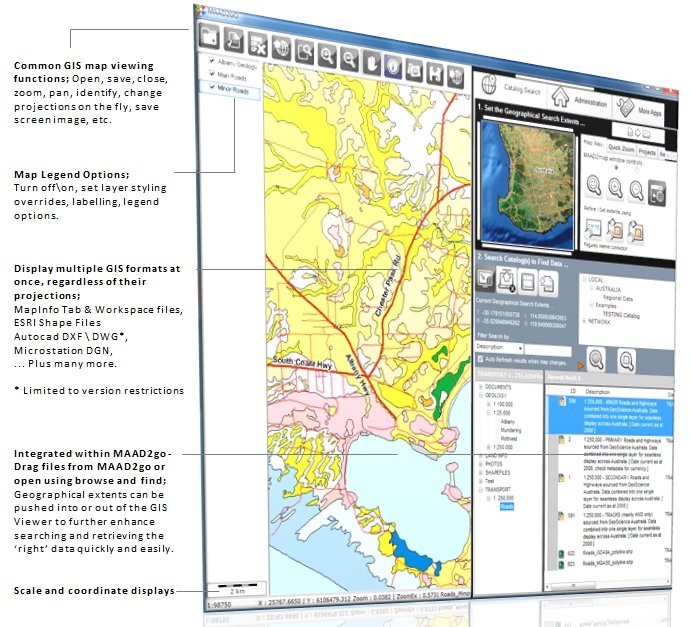The height and width of the screenshot is (627, 690).
Task: Activate the Zoom In magnifier tool
Action: (327, 55)
